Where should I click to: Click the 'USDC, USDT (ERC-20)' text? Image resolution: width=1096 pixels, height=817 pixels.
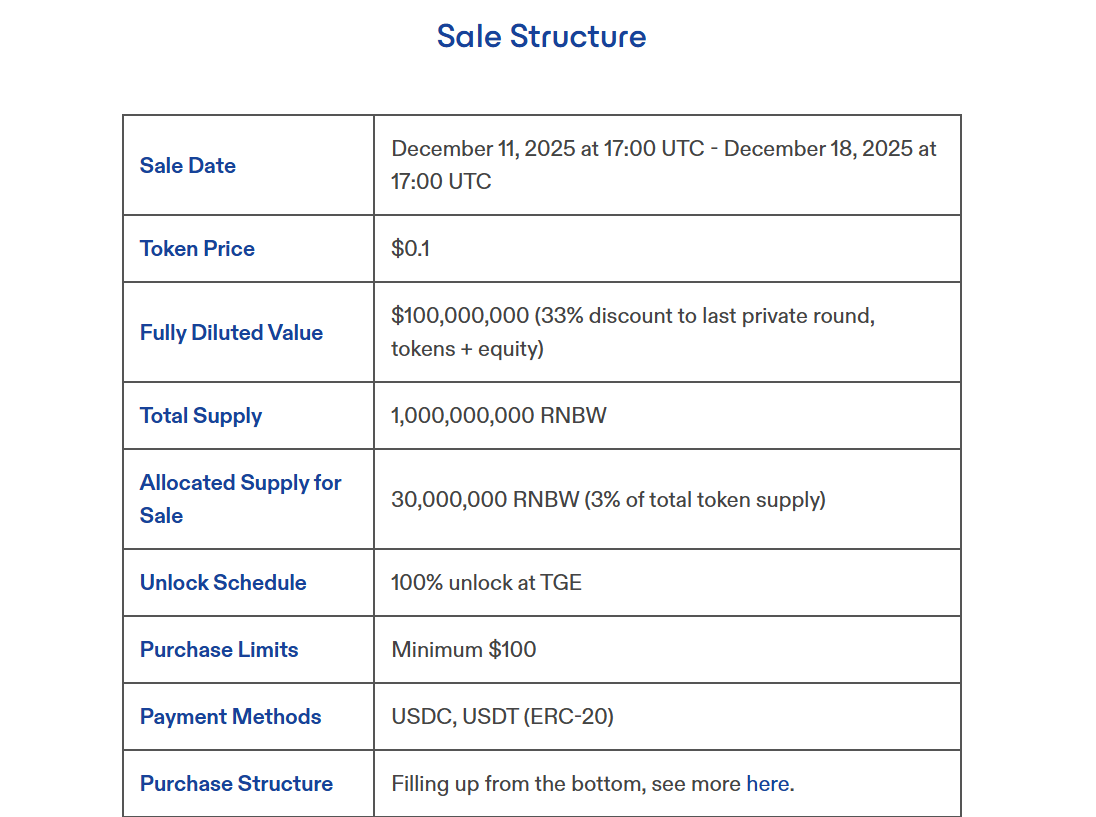click(502, 717)
